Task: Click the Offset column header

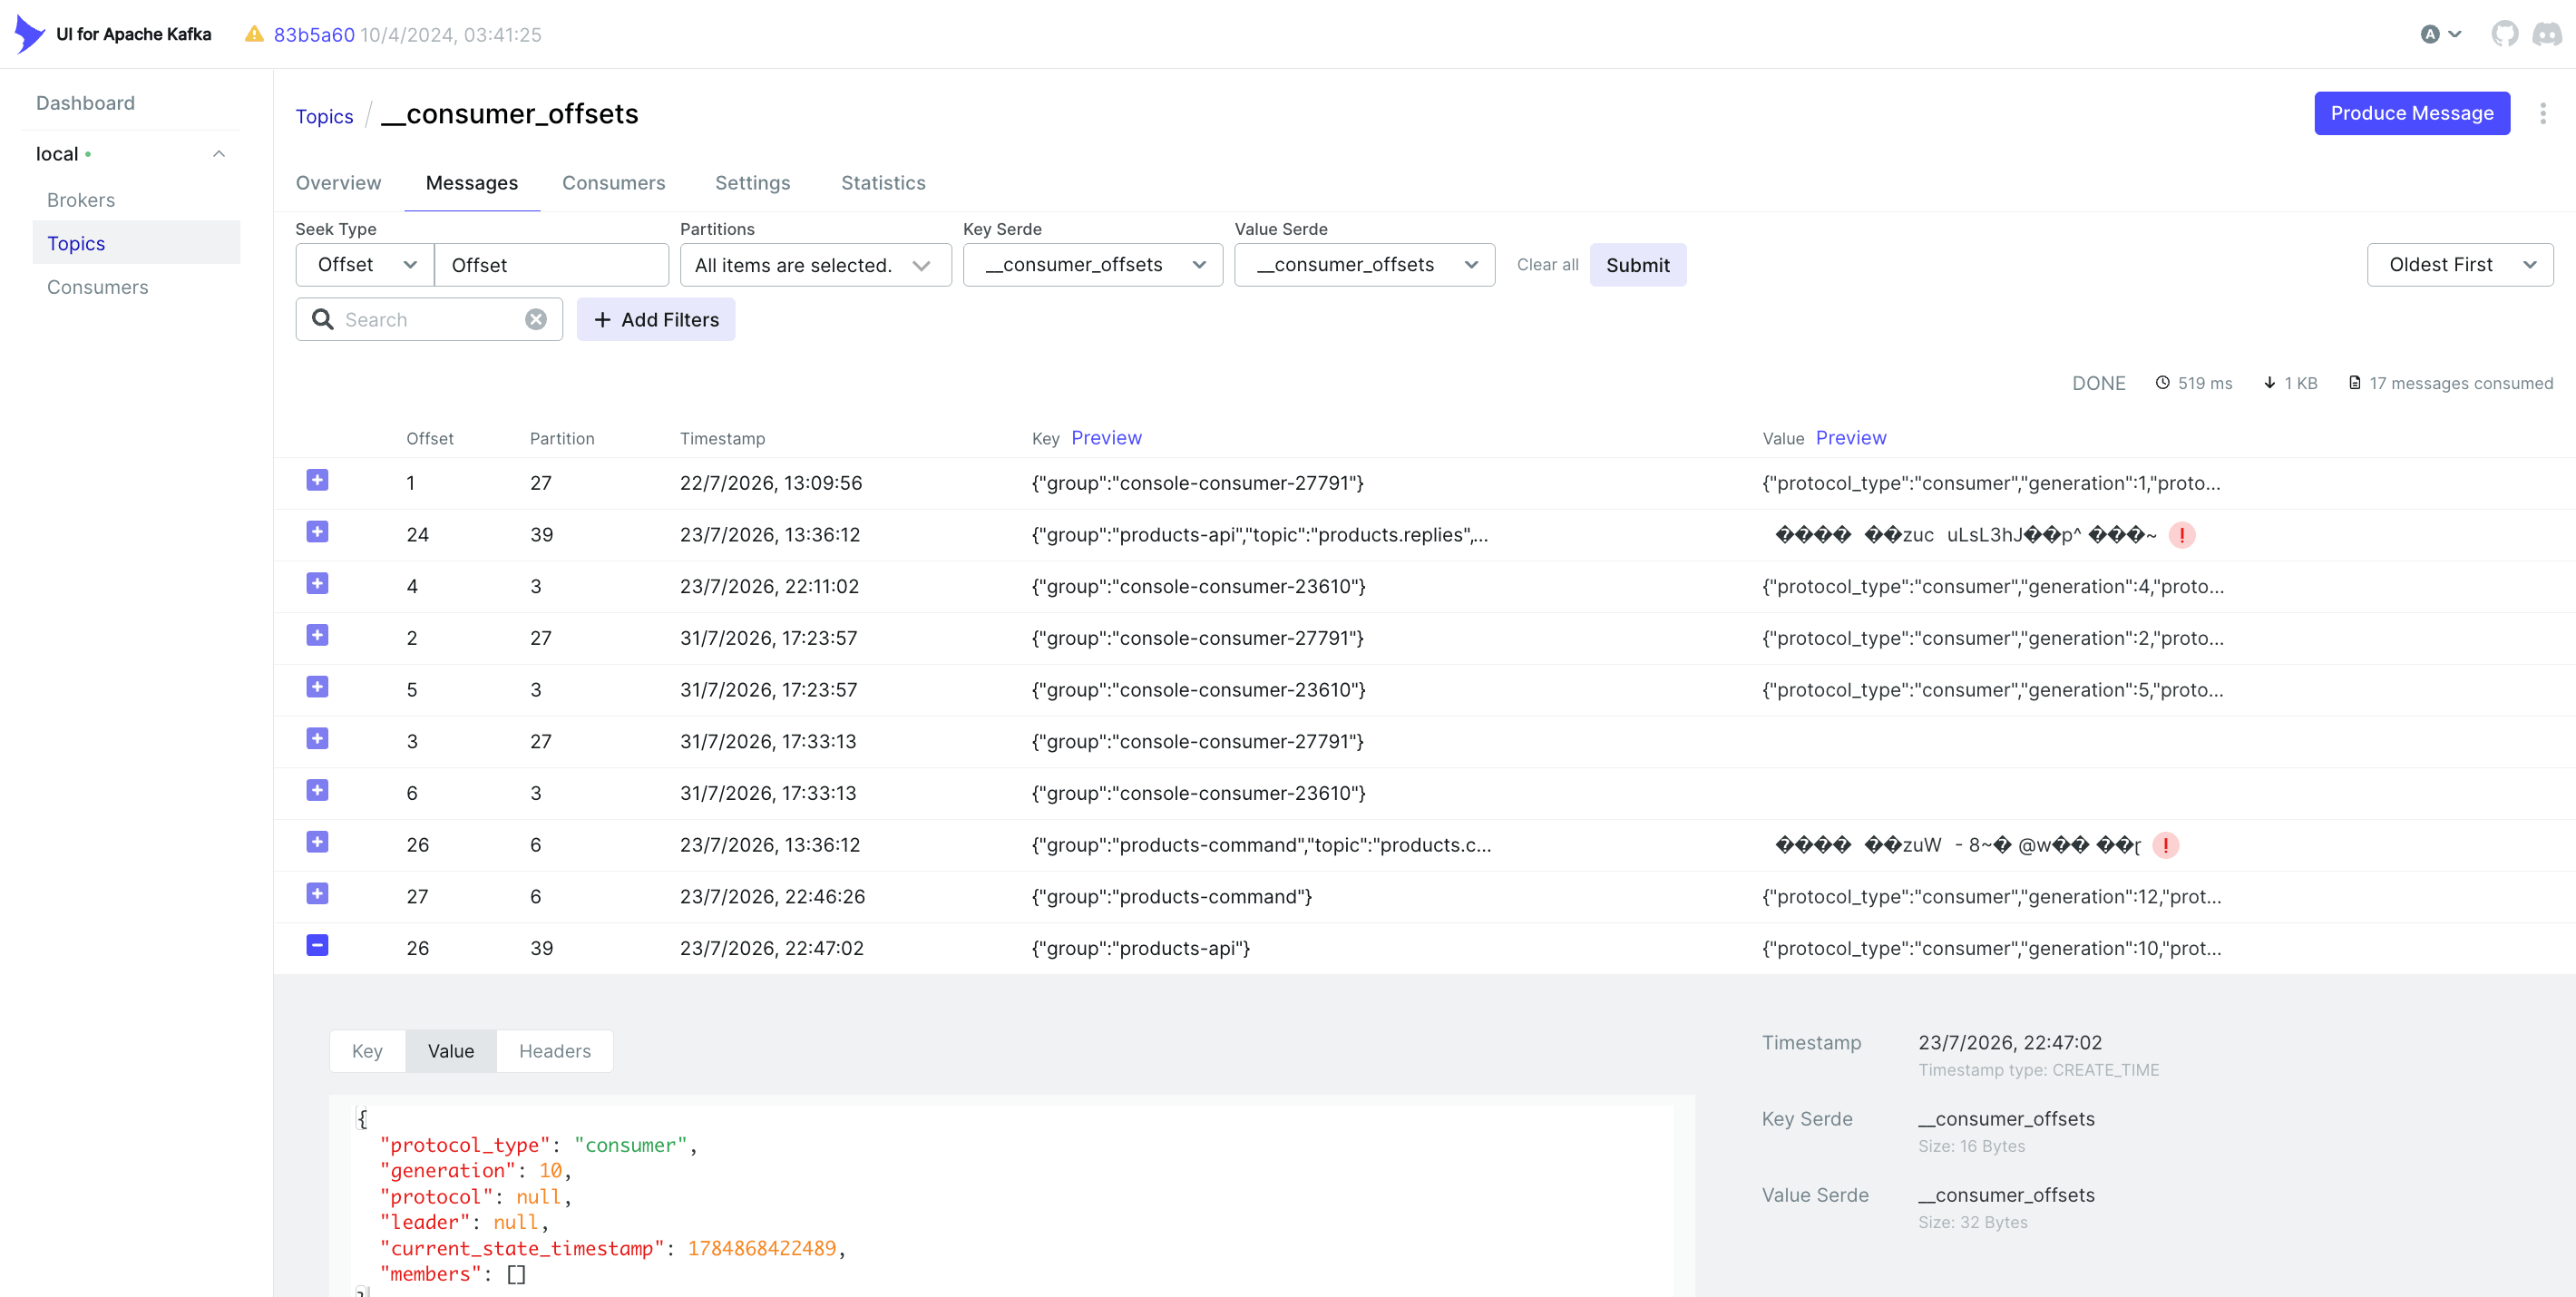Action: [430, 439]
